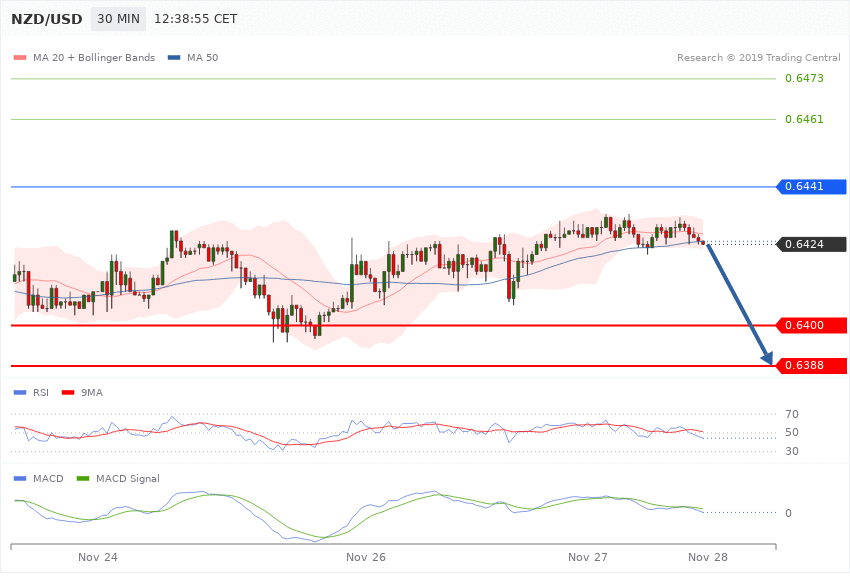Click the Nov 24 date label
This screenshot has height=576, width=850.
tap(98, 558)
